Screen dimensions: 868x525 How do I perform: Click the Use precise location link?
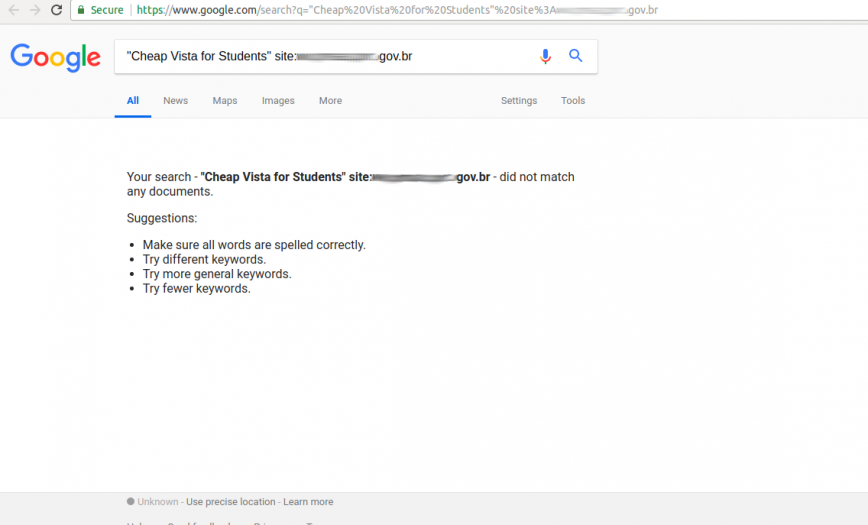[x=230, y=502]
